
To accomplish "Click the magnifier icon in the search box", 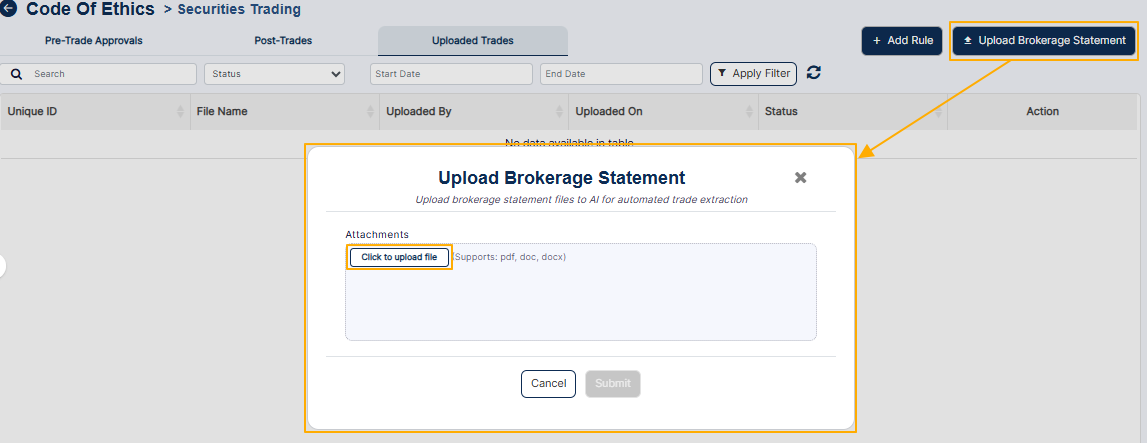I will pos(17,74).
